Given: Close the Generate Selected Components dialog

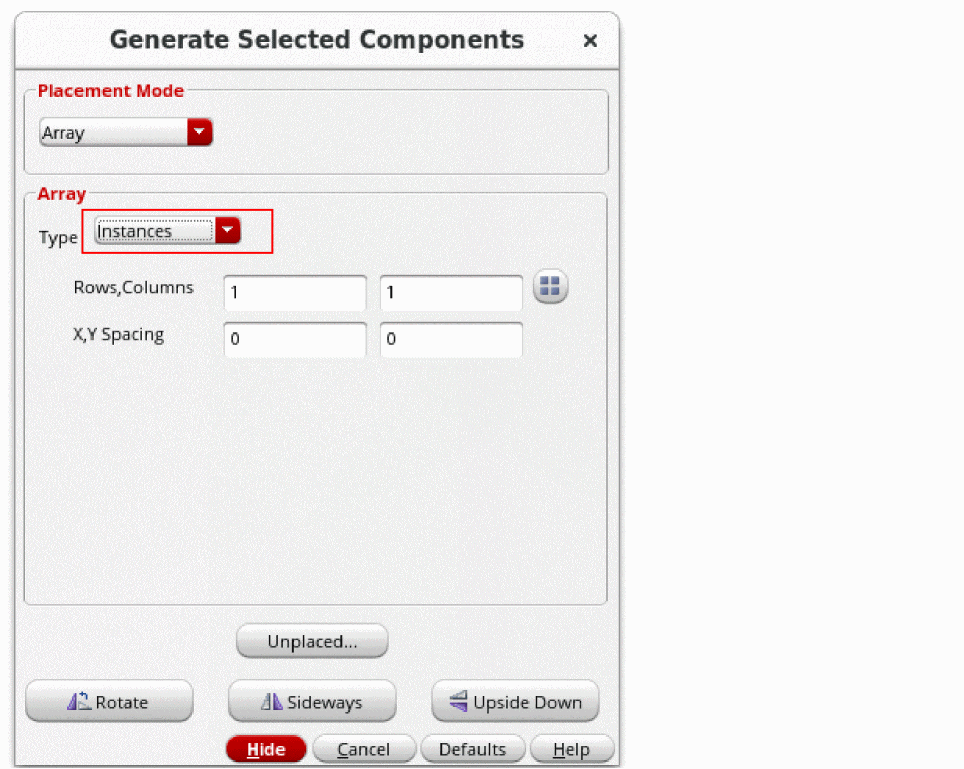Looking at the screenshot, I should [590, 41].
